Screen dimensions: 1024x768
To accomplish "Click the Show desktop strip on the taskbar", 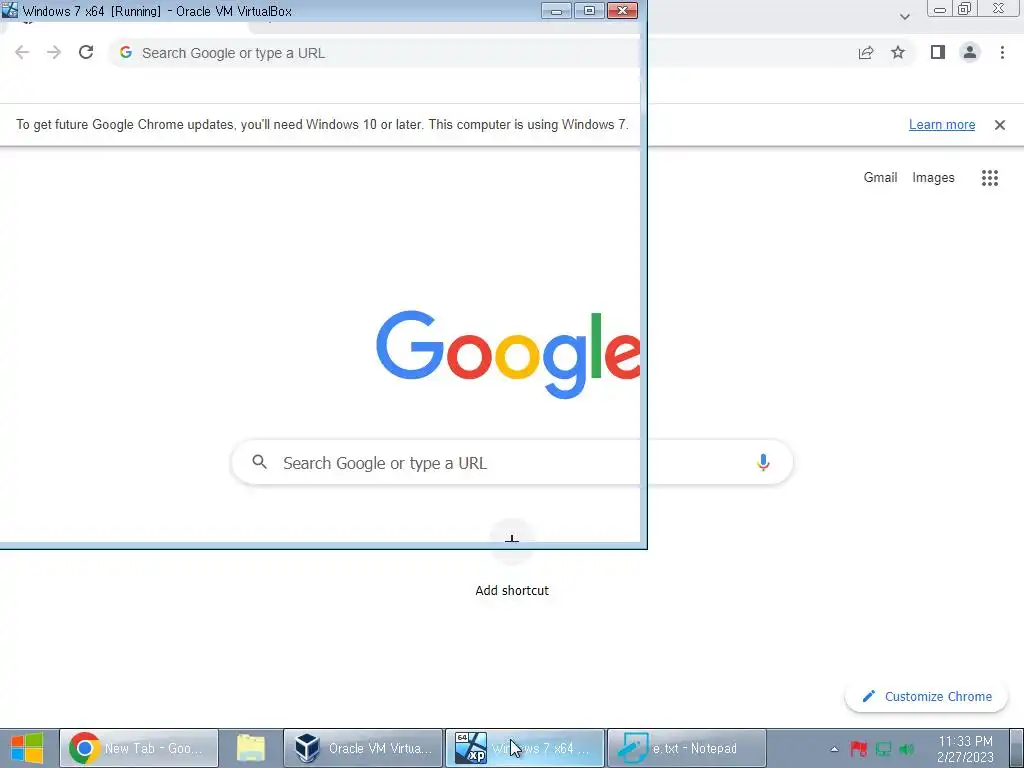I will pyautogui.click(x=1018, y=748).
